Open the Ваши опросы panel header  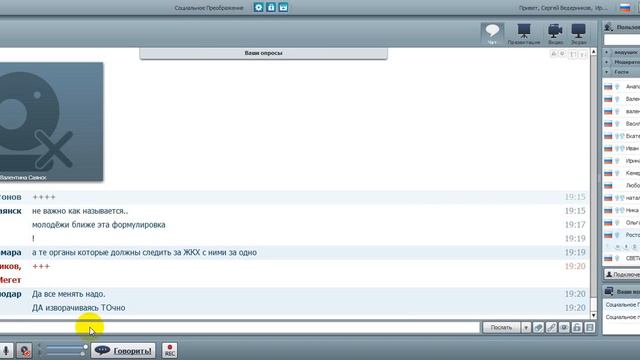(x=263, y=53)
